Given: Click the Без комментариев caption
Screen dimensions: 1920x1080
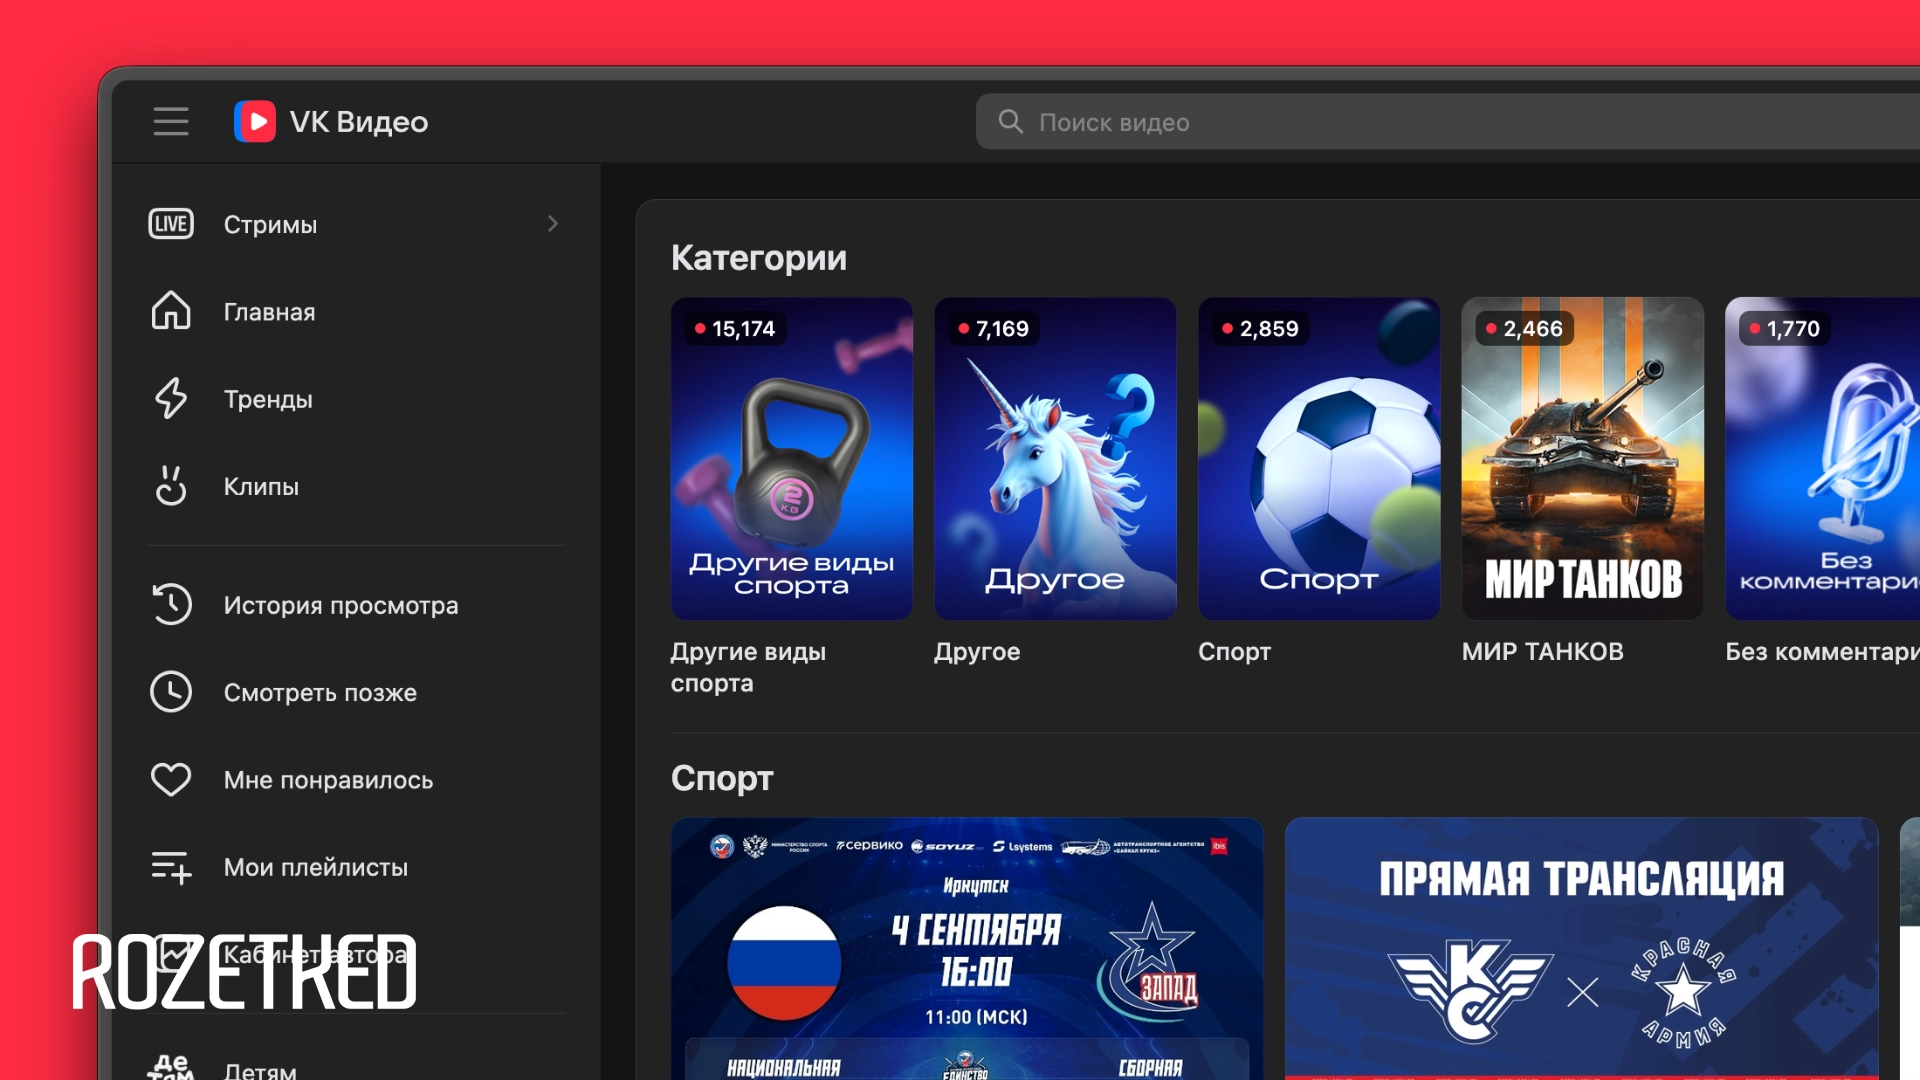Looking at the screenshot, I should (x=1822, y=652).
